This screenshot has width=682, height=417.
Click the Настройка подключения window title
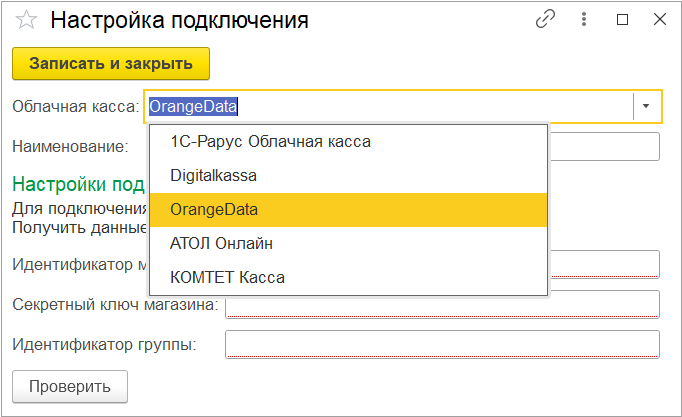179,20
